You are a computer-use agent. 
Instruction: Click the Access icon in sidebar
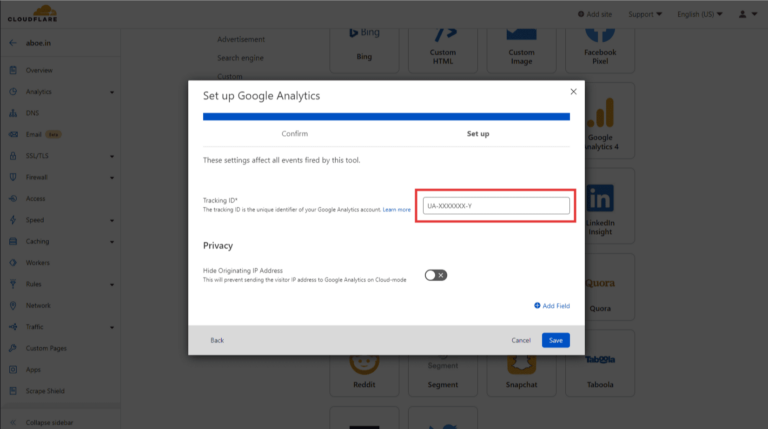click(13, 198)
